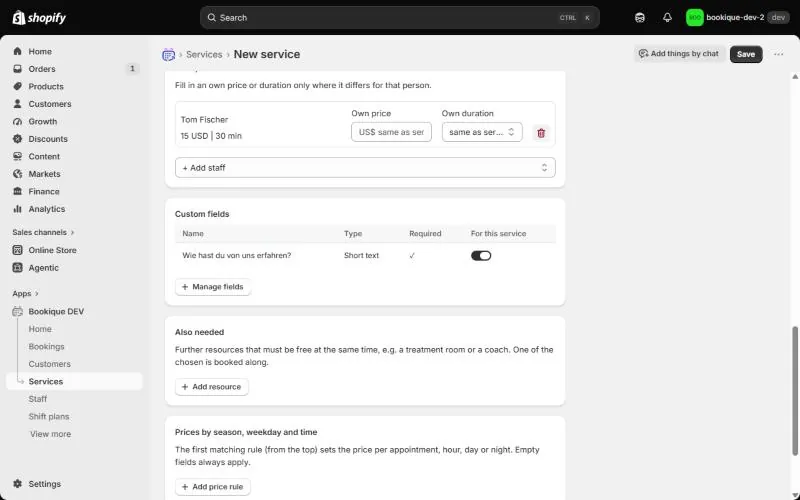800x500 pixels.
Task: Click the 'Short text' type cell
Action: click(361, 256)
